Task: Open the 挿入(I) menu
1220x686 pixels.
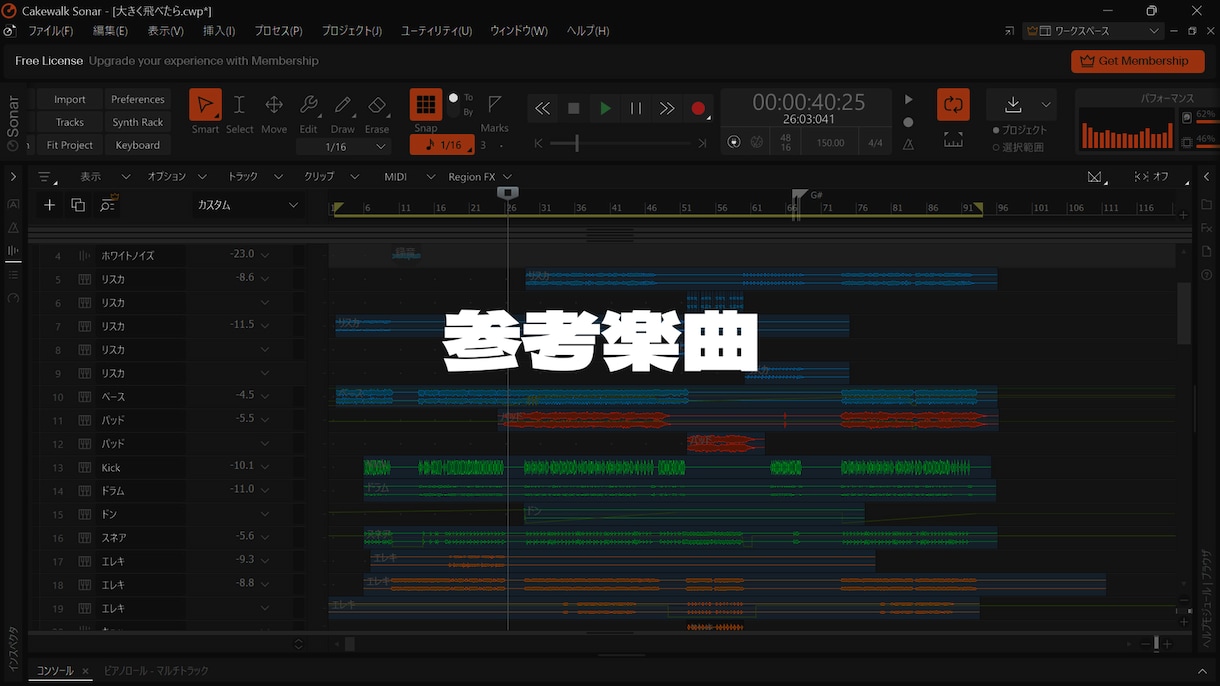Action: tap(219, 31)
